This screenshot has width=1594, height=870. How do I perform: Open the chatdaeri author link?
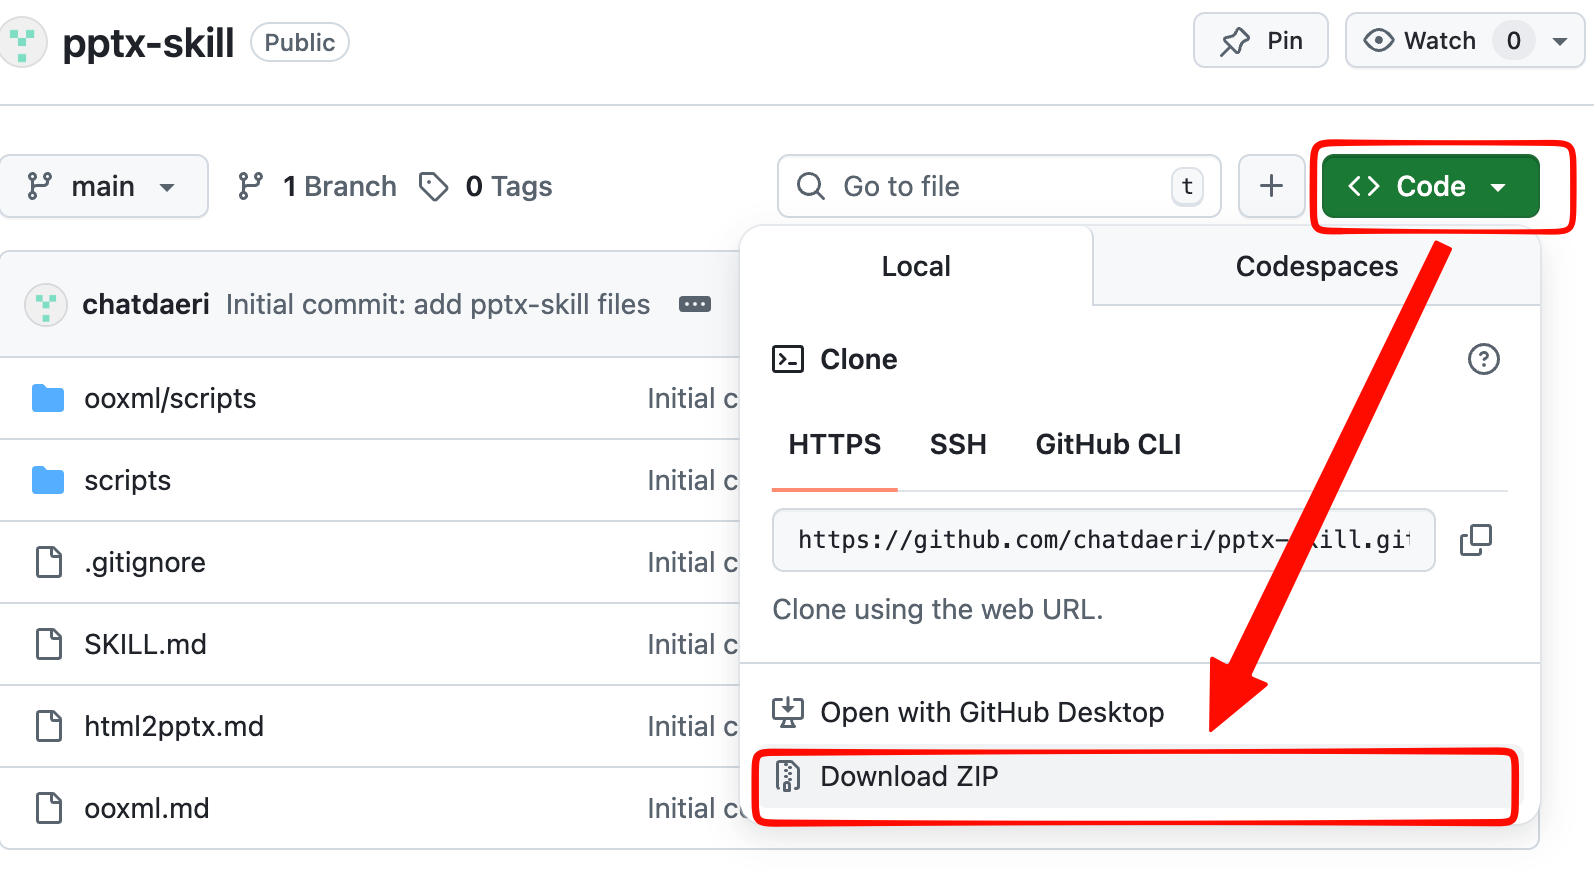click(146, 305)
